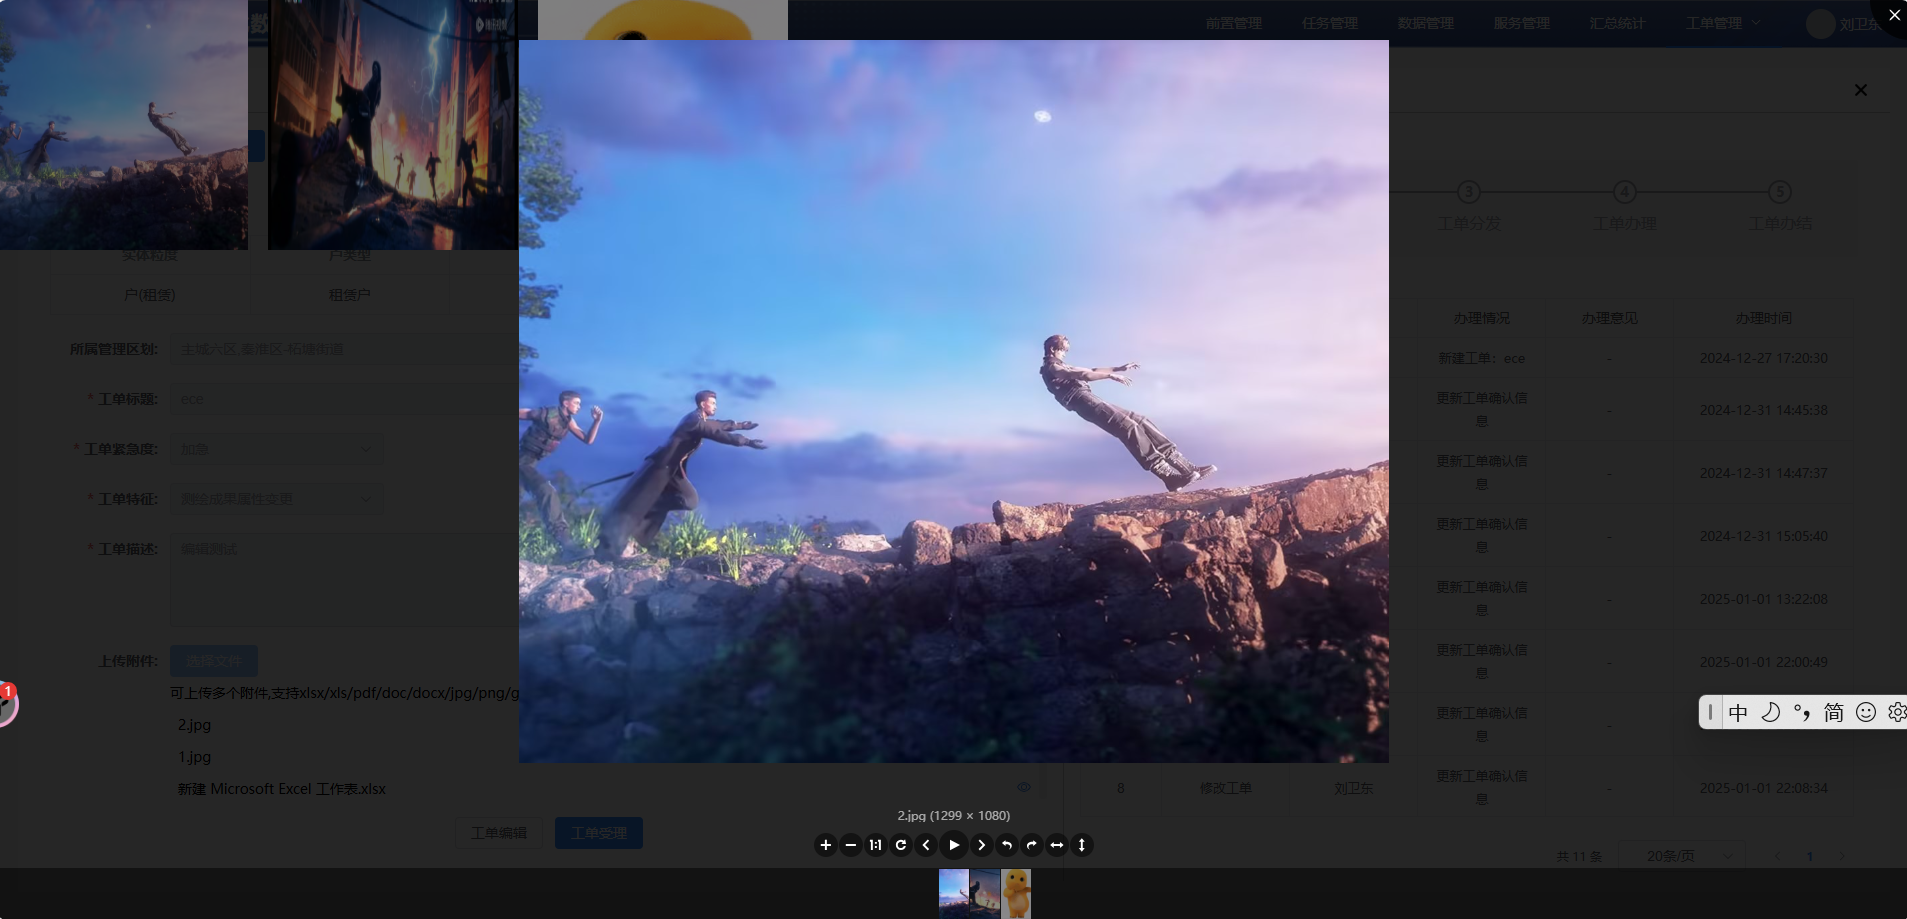The height and width of the screenshot is (919, 1907).
Task: Click the cat street image preview behind viewer
Action: click(393, 124)
